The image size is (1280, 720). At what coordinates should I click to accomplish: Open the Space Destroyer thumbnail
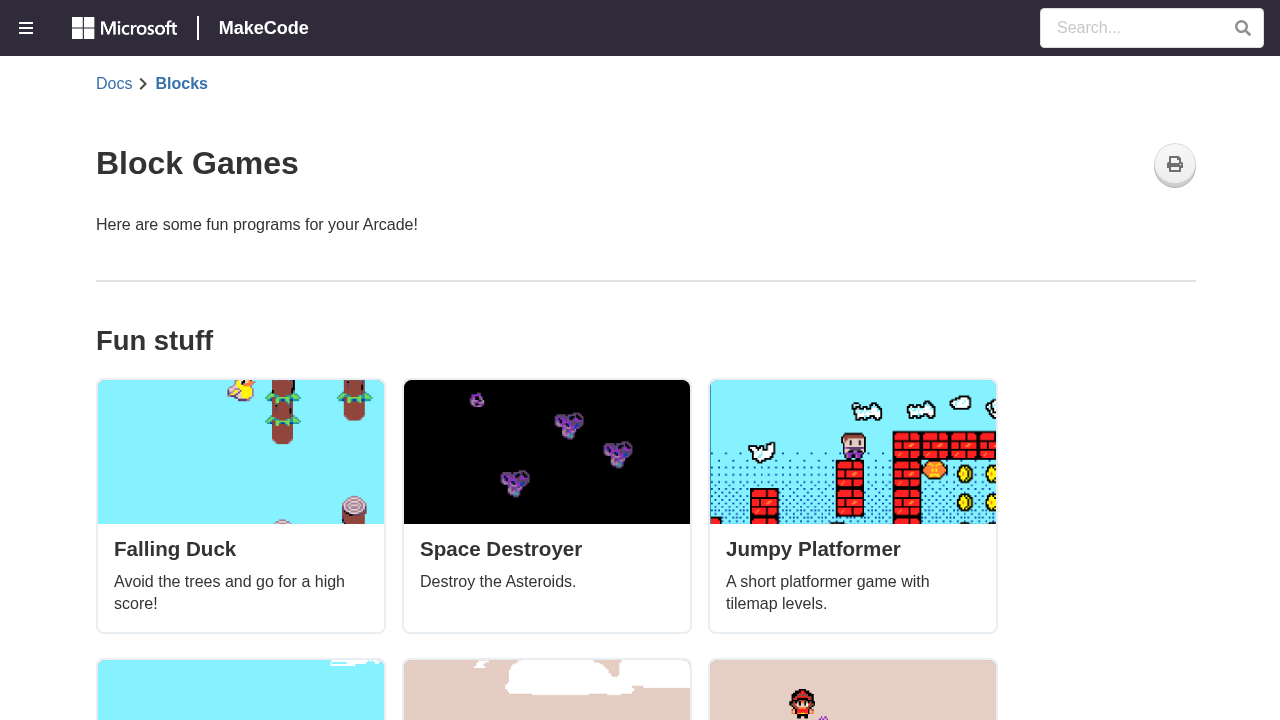pos(547,452)
